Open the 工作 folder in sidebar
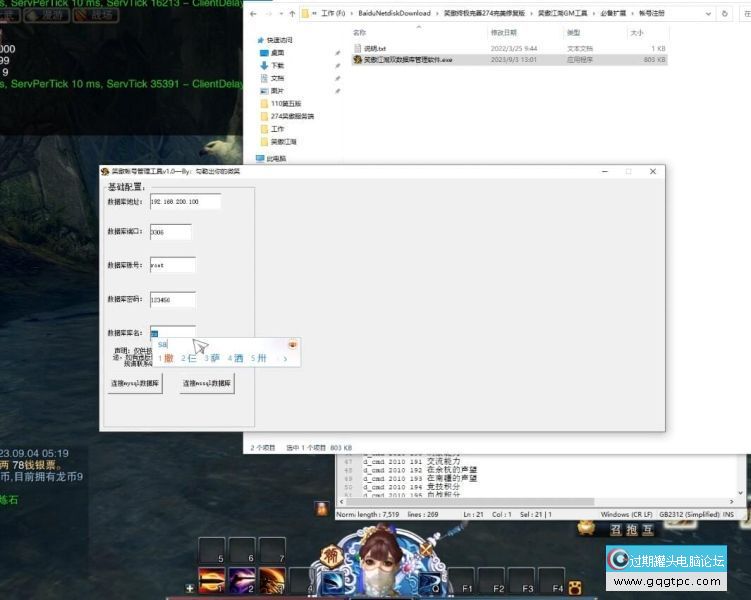The width and height of the screenshot is (751, 600). click(277, 129)
